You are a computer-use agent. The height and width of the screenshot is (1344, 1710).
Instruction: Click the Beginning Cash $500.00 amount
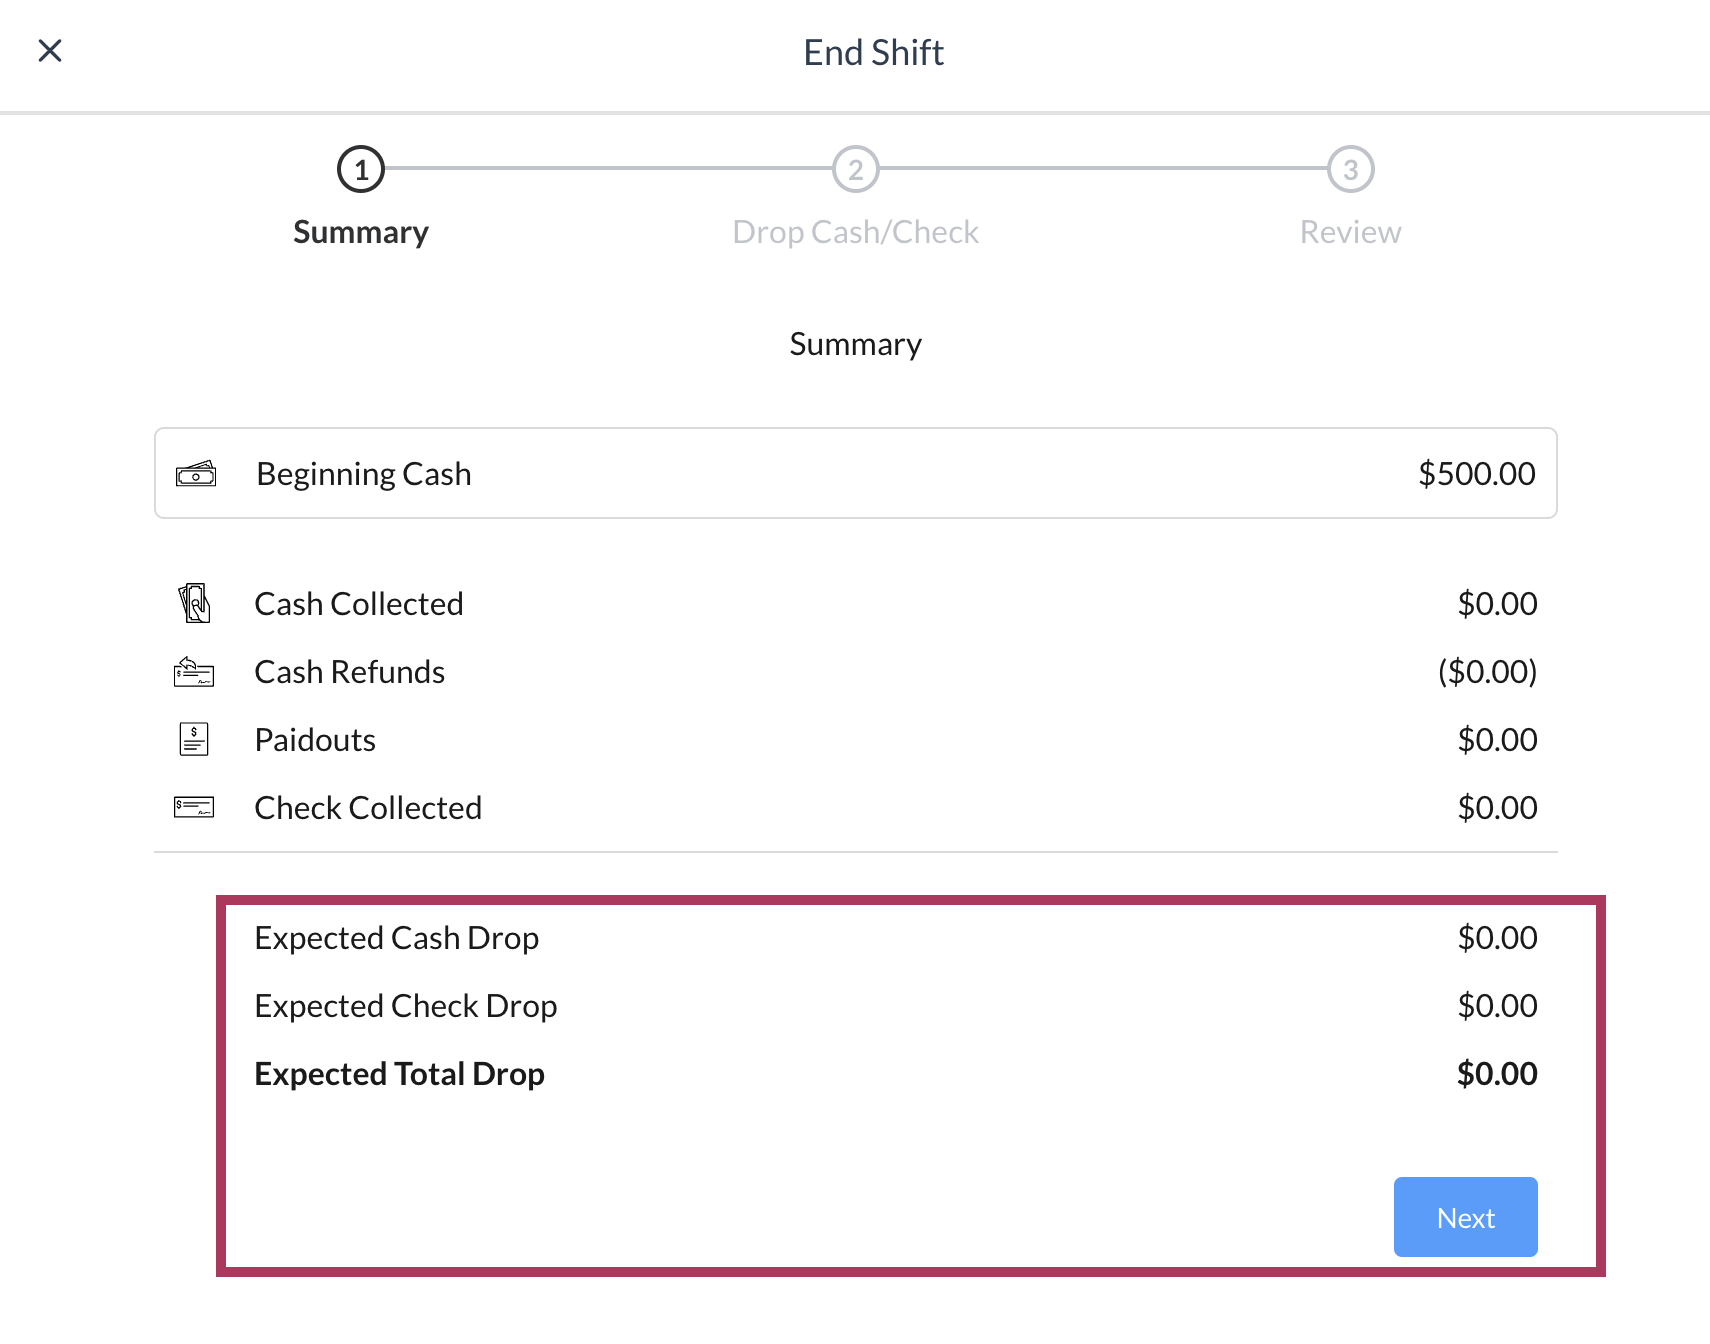point(1477,473)
